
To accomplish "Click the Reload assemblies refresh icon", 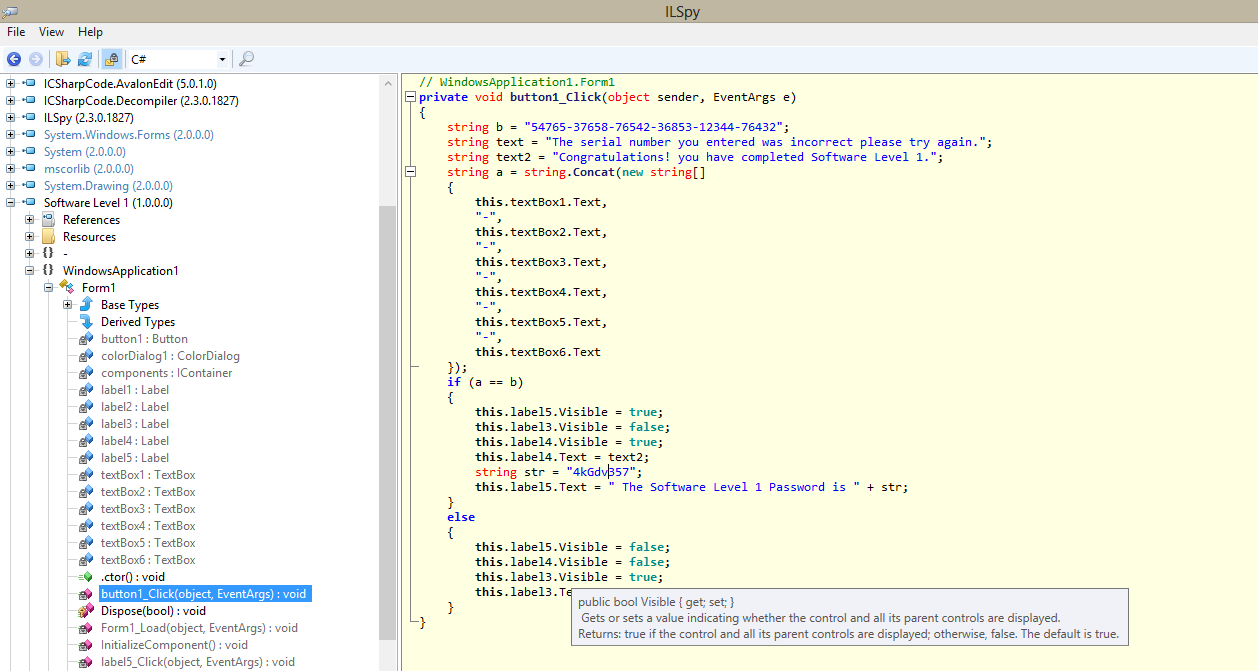I will point(85,59).
